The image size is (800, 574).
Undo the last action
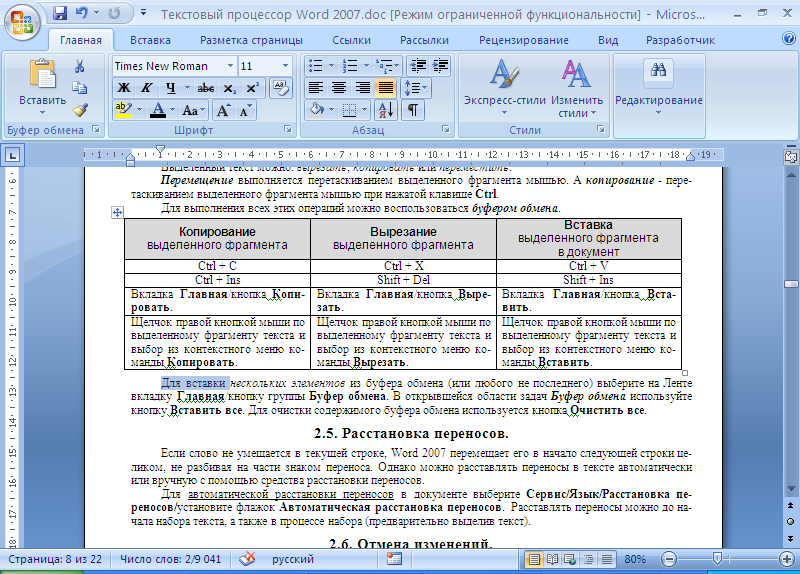coord(82,13)
